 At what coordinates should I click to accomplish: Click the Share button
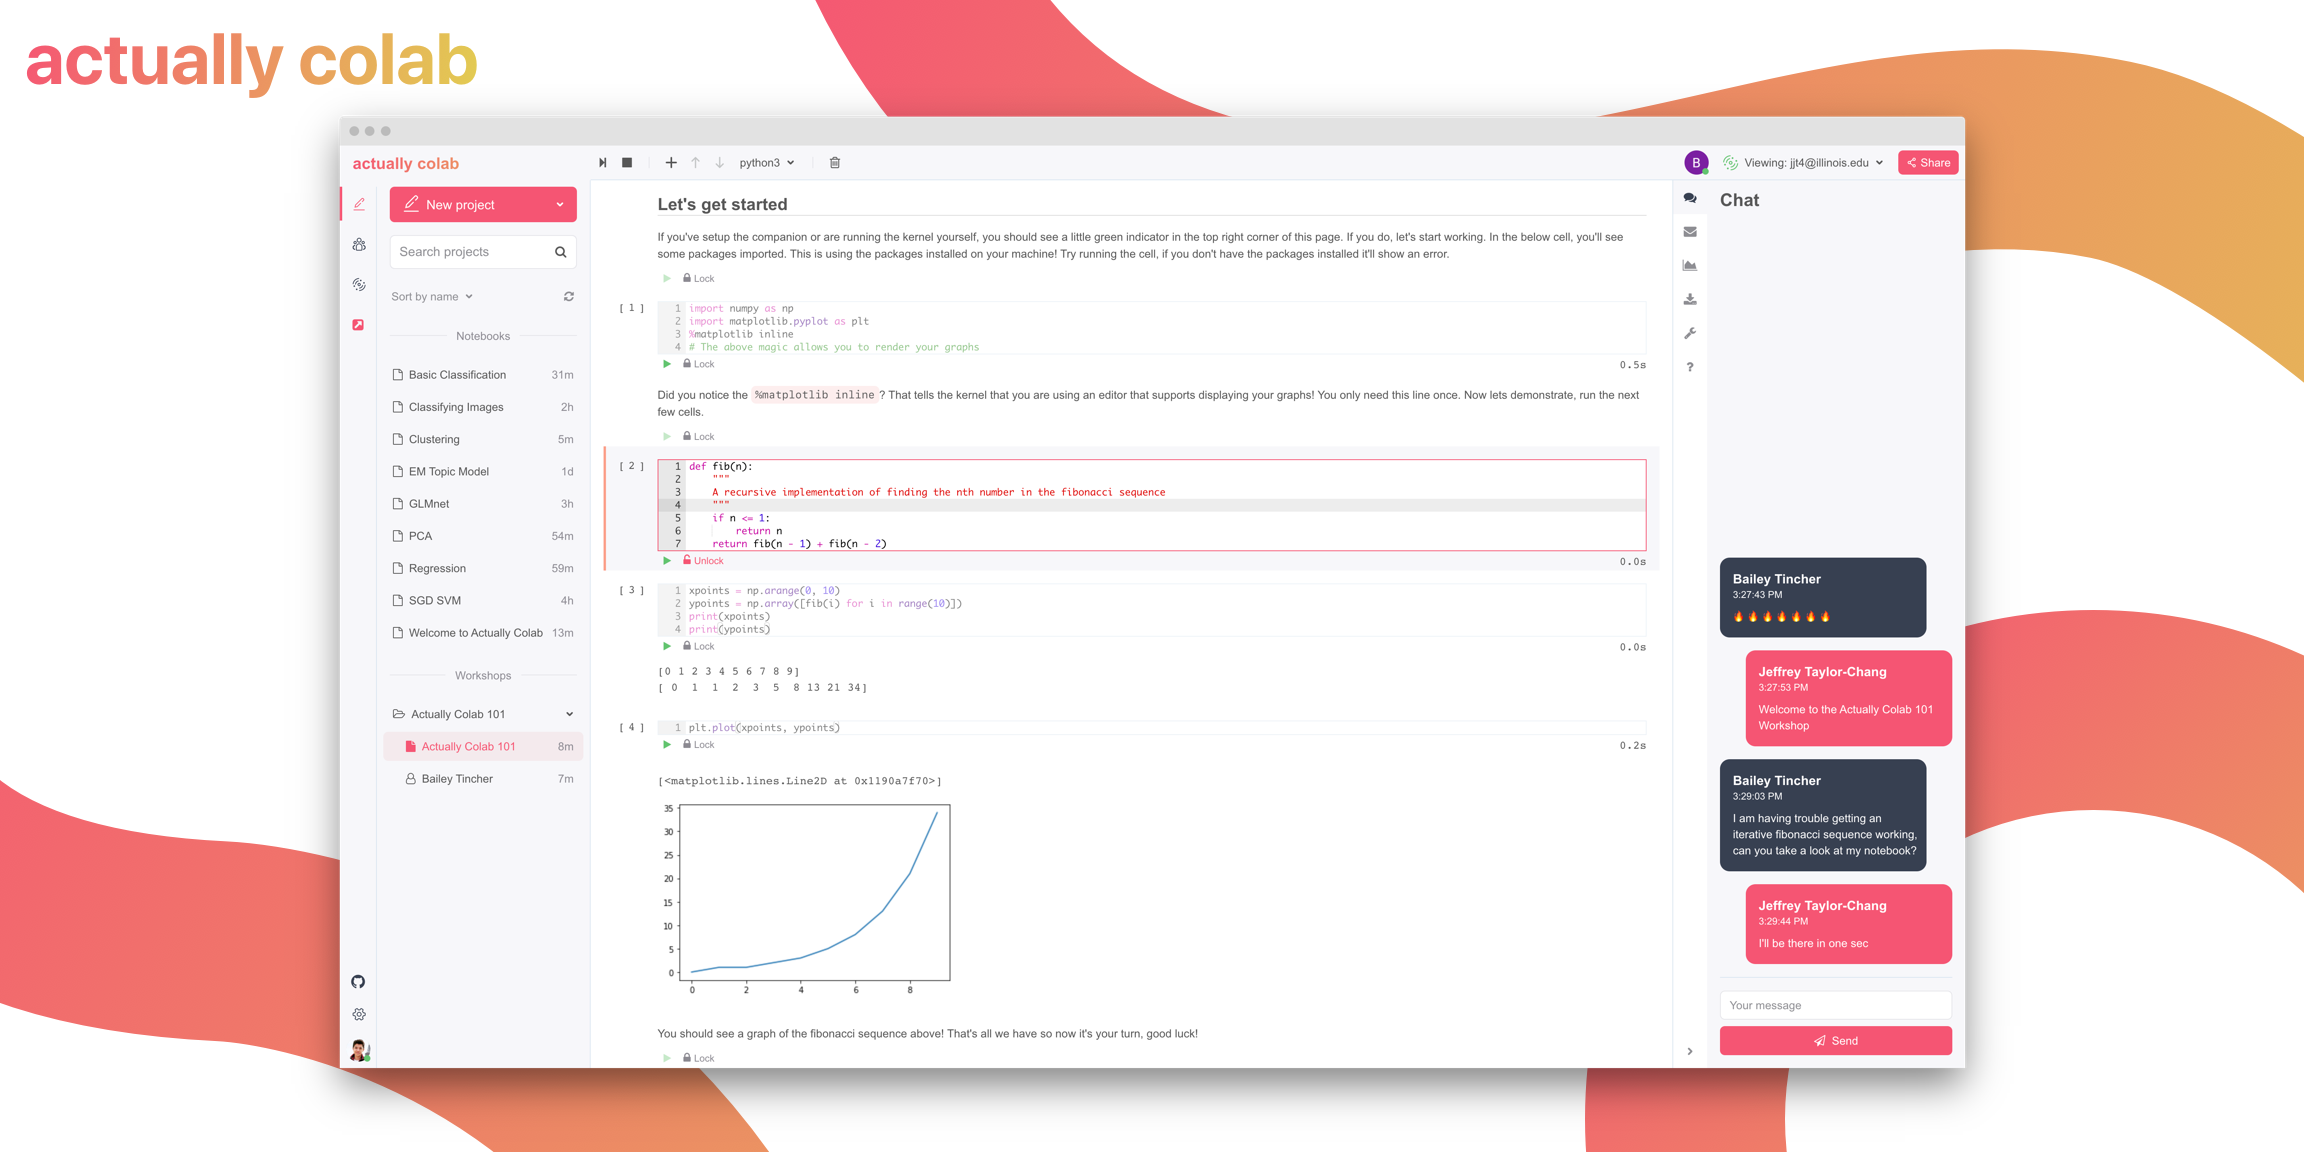click(1927, 162)
